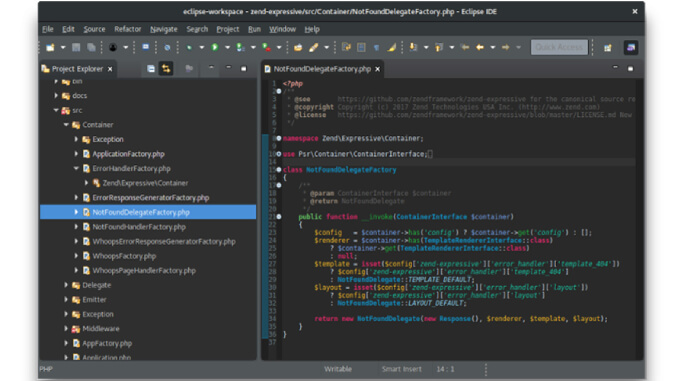Expand the docs folder
Image resolution: width=678 pixels, height=381 pixels.
pos(56,96)
